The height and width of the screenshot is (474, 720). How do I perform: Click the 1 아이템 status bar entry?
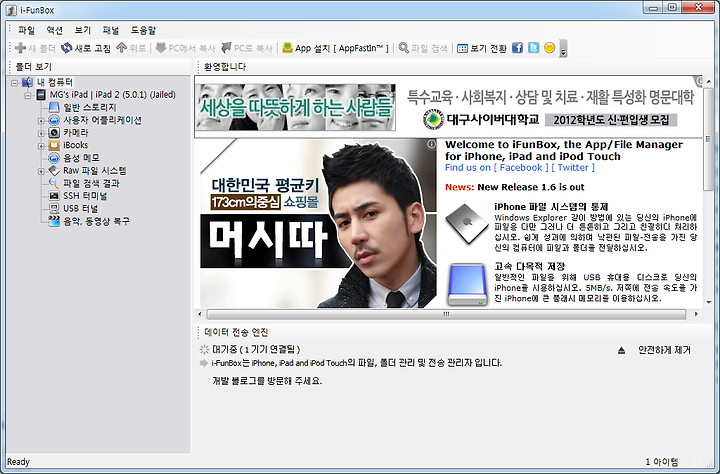click(x=661, y=462)
